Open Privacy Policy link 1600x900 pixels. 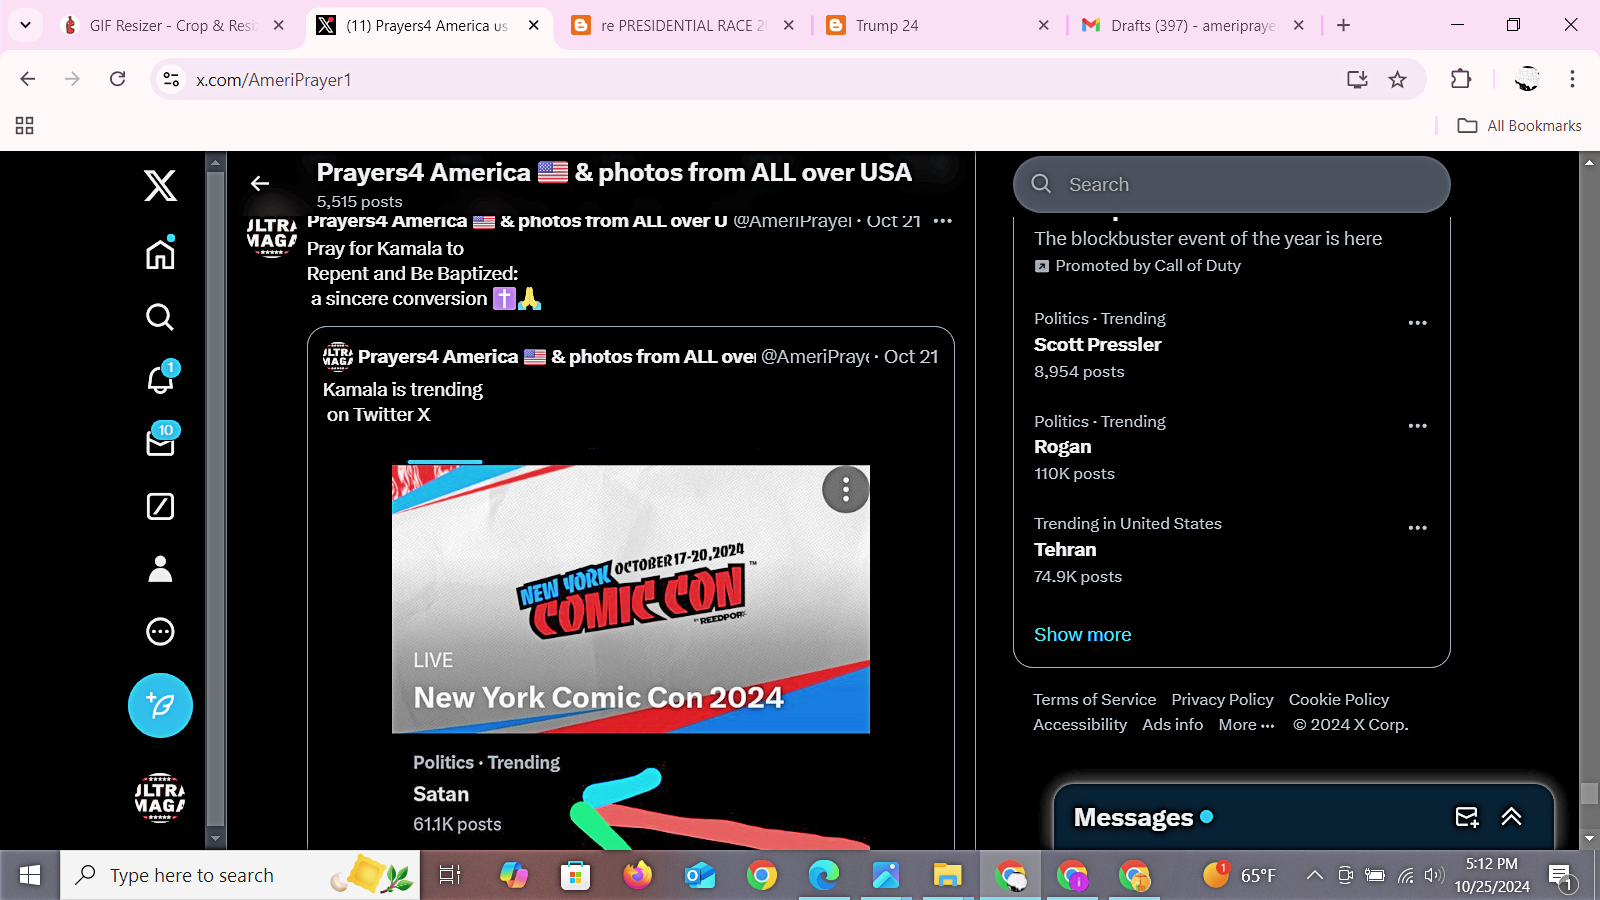click(x=1222, y=700)
